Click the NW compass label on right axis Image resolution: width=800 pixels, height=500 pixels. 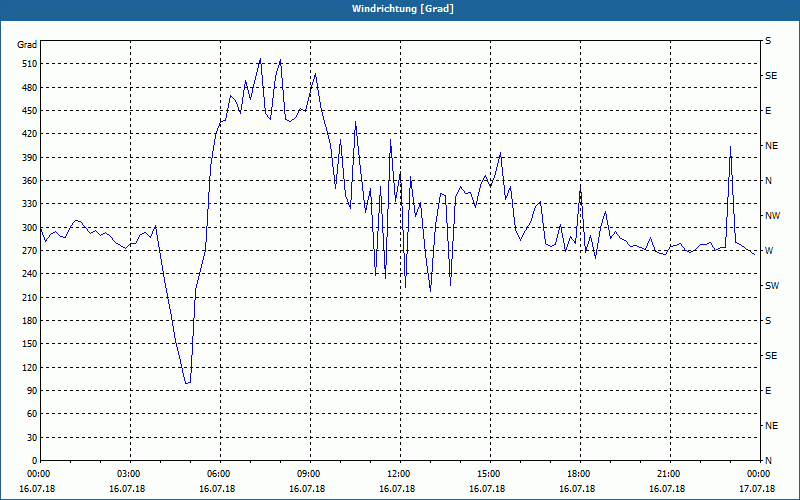point(772,216)
